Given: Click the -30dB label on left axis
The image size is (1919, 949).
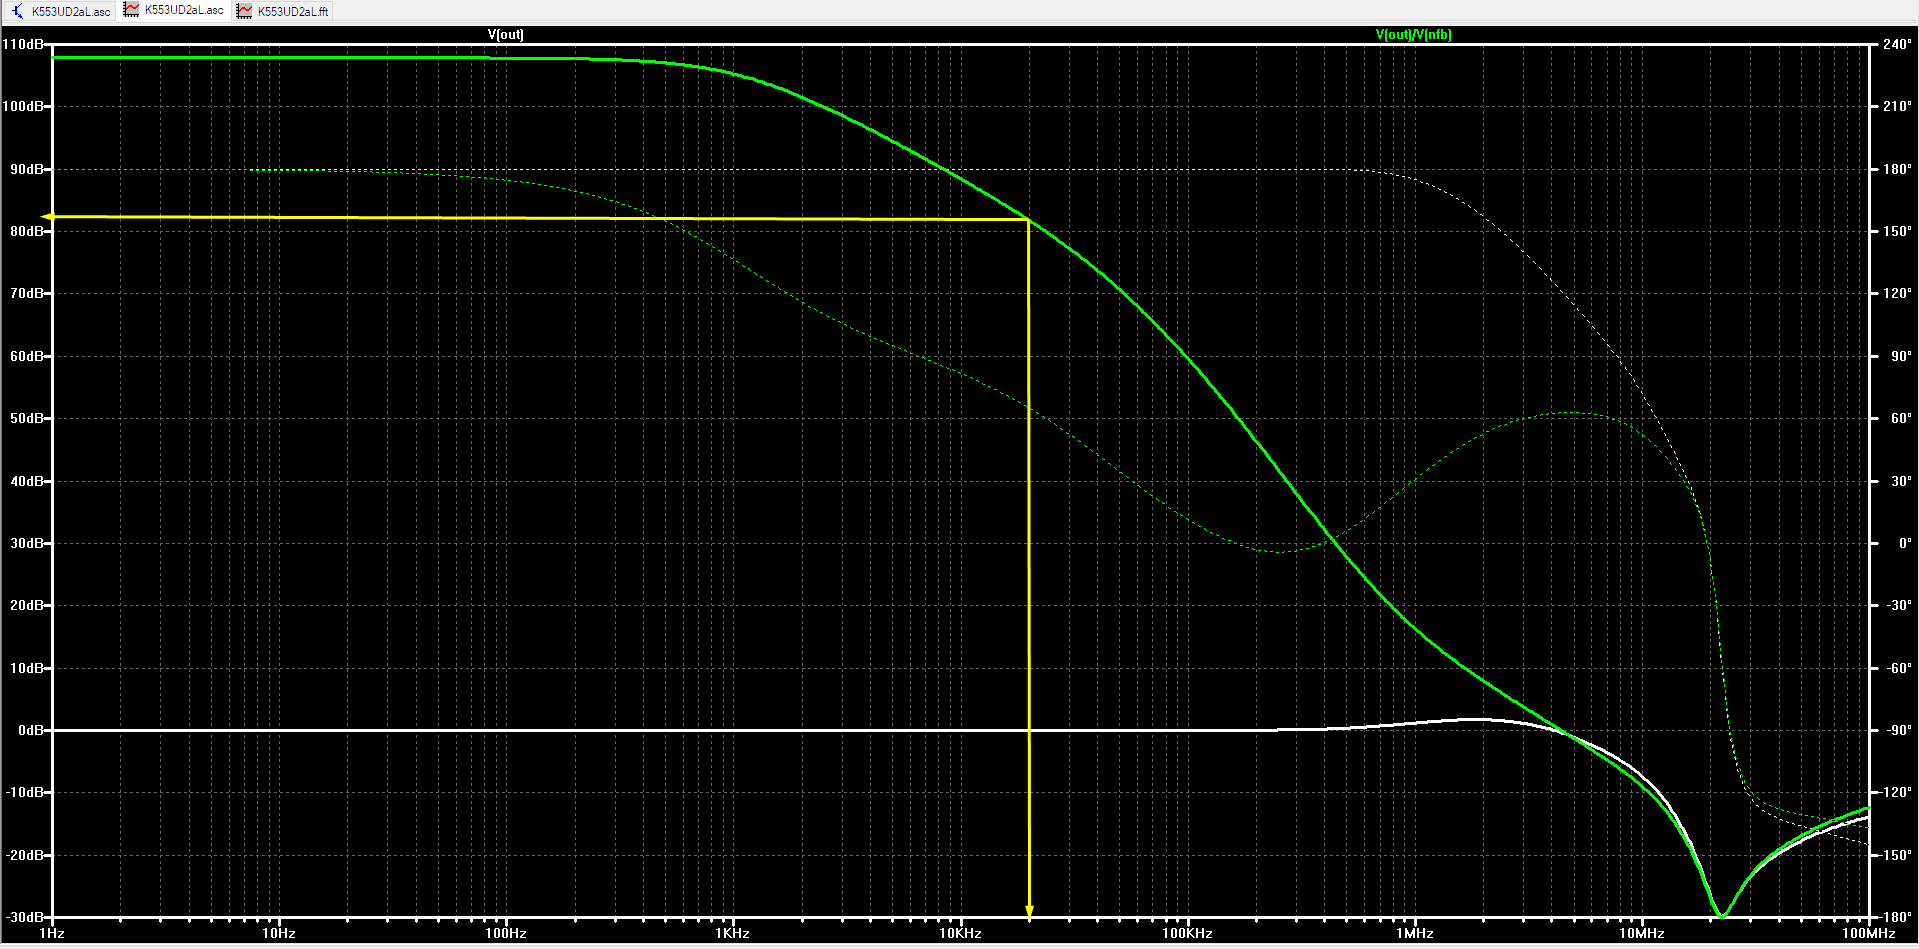Looking at the screenshot, I should click(25, 917).
